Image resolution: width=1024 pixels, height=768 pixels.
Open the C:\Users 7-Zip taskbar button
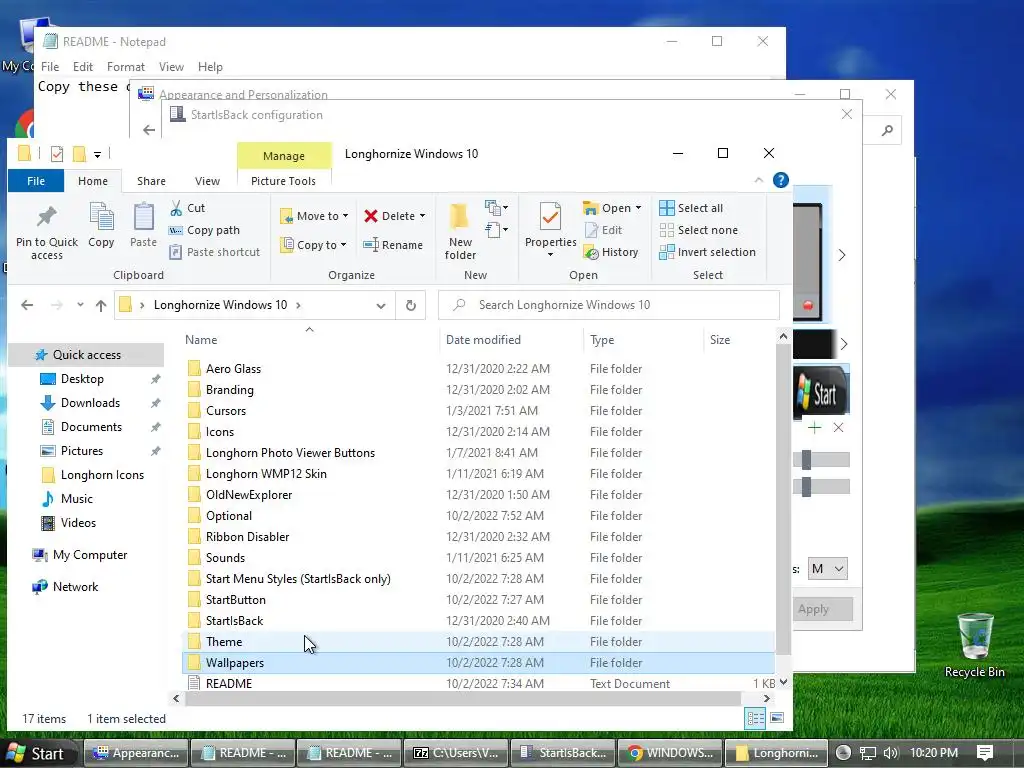click(456, 753)
